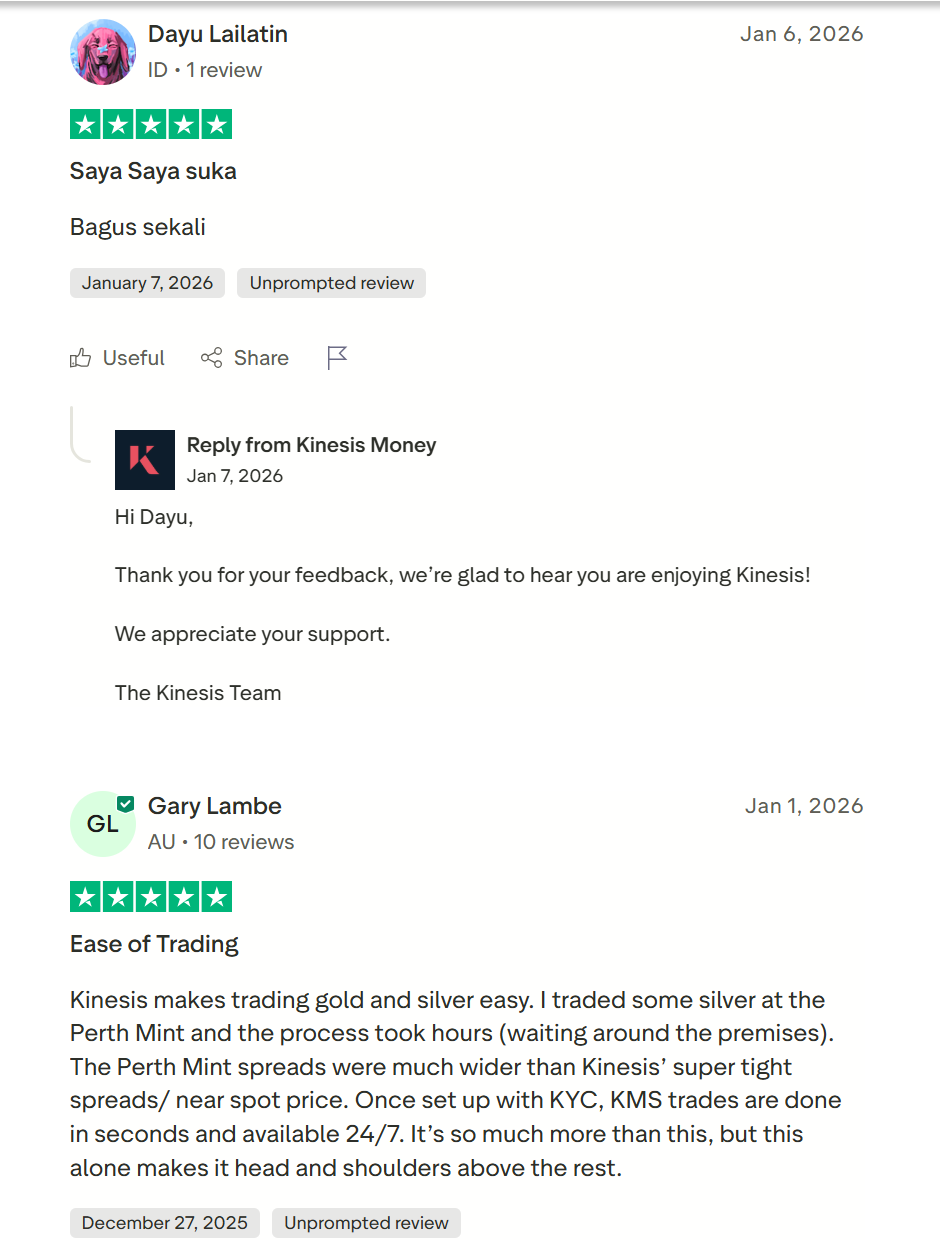Click the review title 'Ease of Trading'
The height and width of the screenshot is (1240, 940).
(153, 943)
